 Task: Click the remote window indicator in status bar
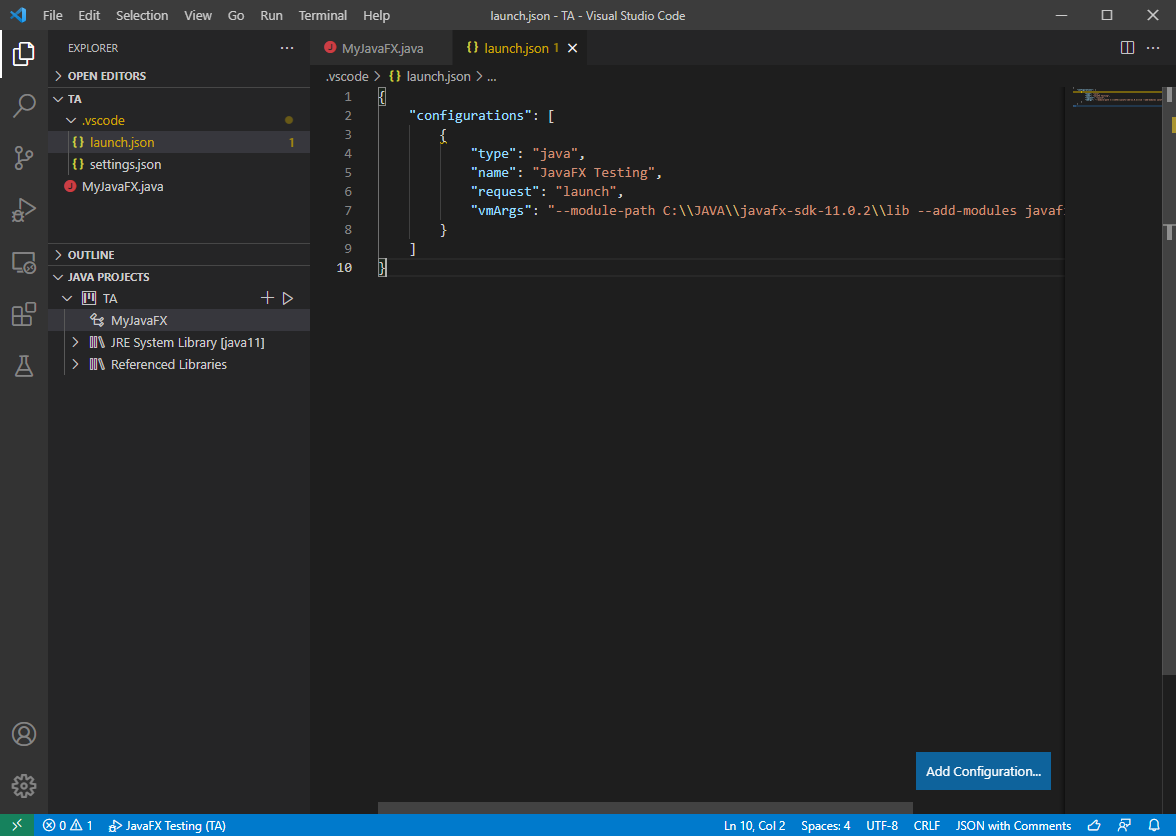[16, 825]
